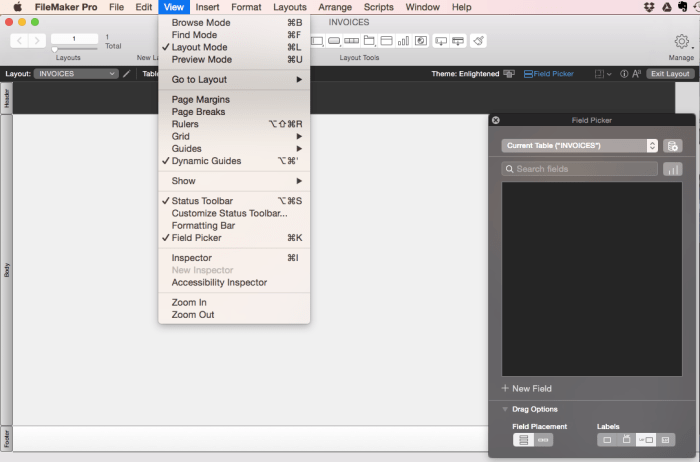700x462 pixels.
Task: Collapse the Drag Options disclosure triangle
Action: 505,409
